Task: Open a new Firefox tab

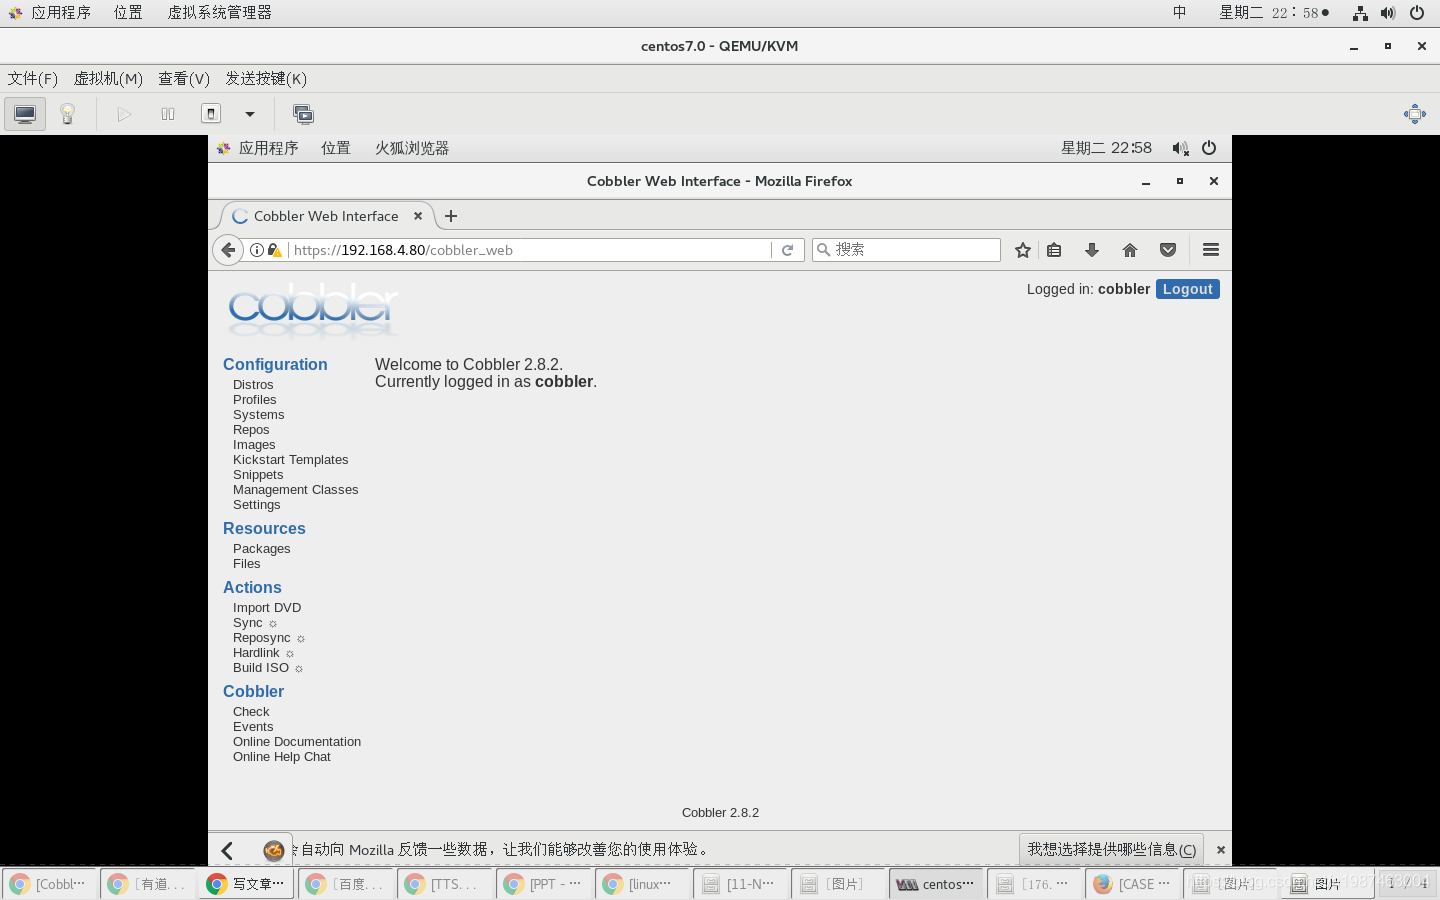Action: pos(451,216)
